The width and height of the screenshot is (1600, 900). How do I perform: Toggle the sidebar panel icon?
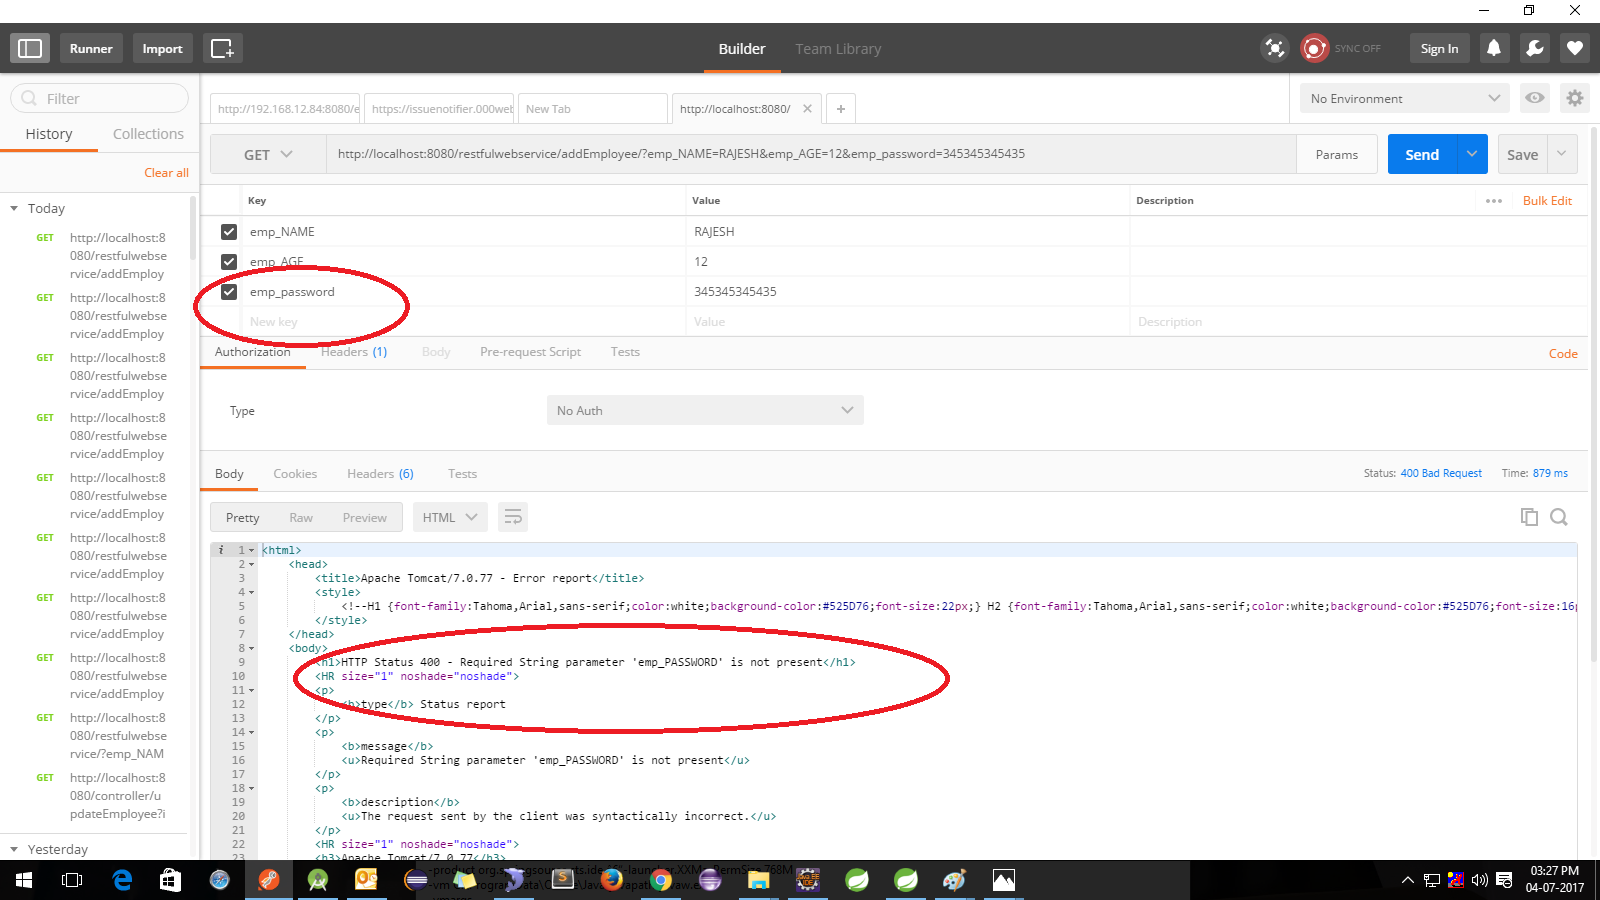[29, 47]
